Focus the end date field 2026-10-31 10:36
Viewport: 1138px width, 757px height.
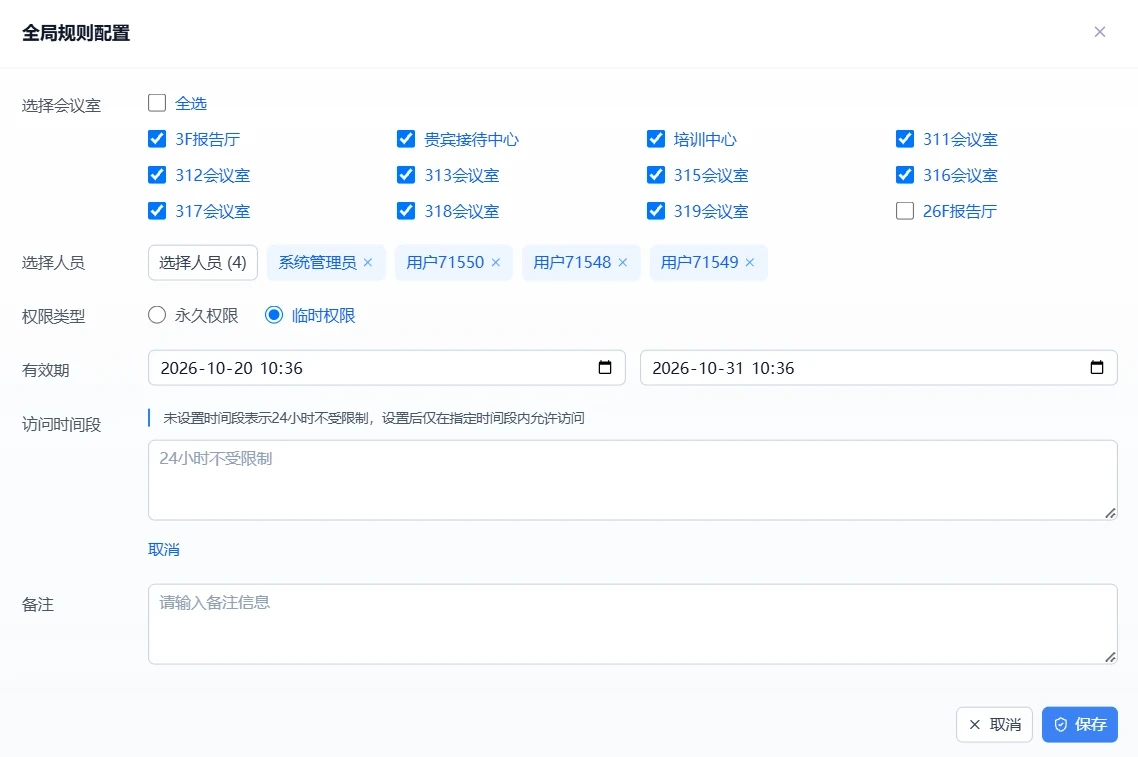point(878,368)
